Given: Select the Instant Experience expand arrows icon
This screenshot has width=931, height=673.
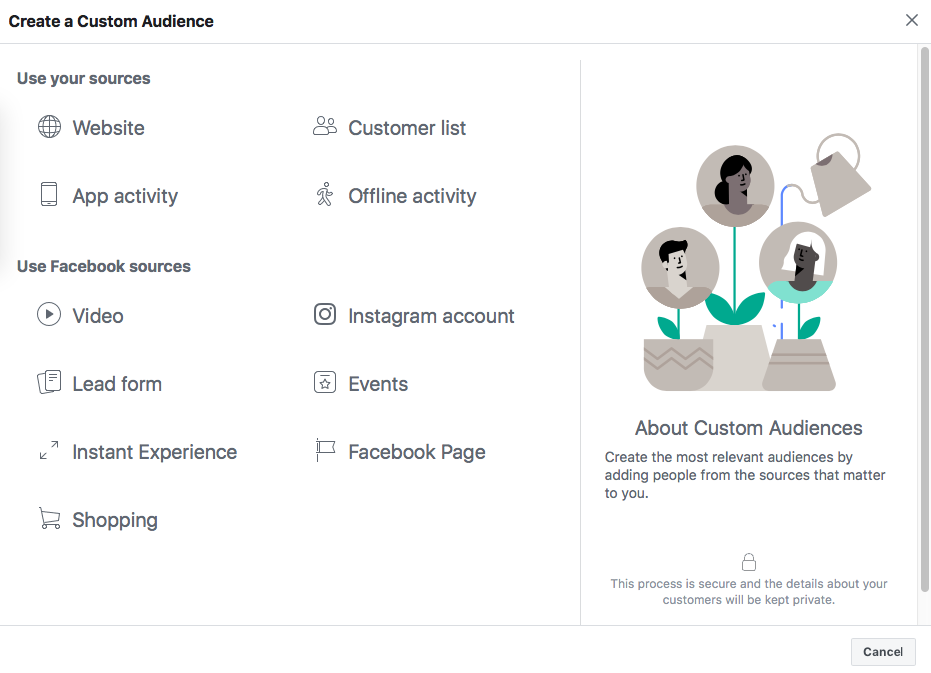Looking at the screenshot, I should (49, 450).
